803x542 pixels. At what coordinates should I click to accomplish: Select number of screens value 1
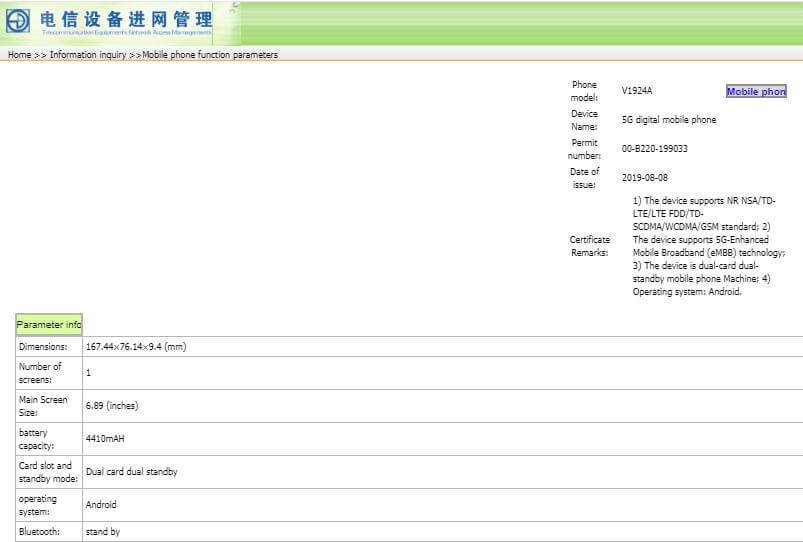coord(88,373)
